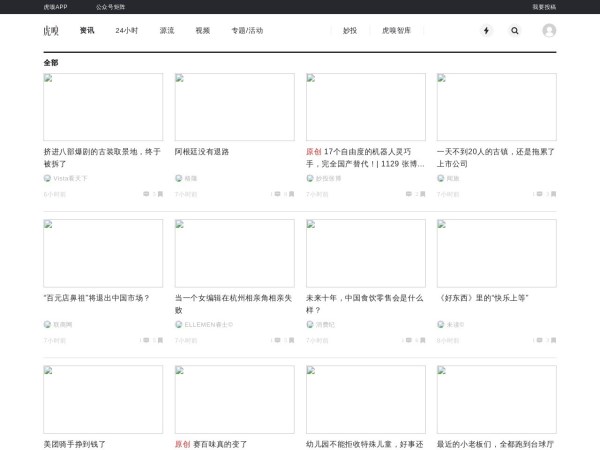Expand 公众号矩阵 in the top bar
The image size is (600, 450).
[x=110, y=6]
